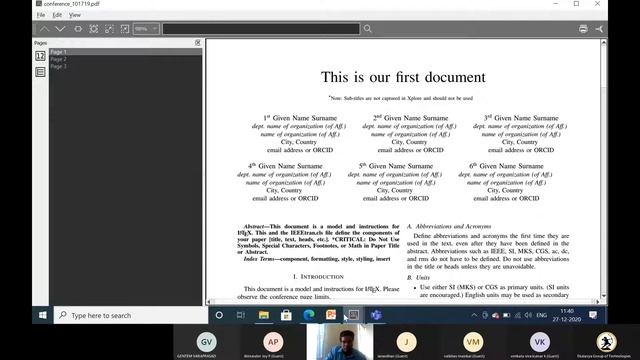Open the File menu
Image resolution: width=640 pixels, height=360 pixels.
point(41,15)
